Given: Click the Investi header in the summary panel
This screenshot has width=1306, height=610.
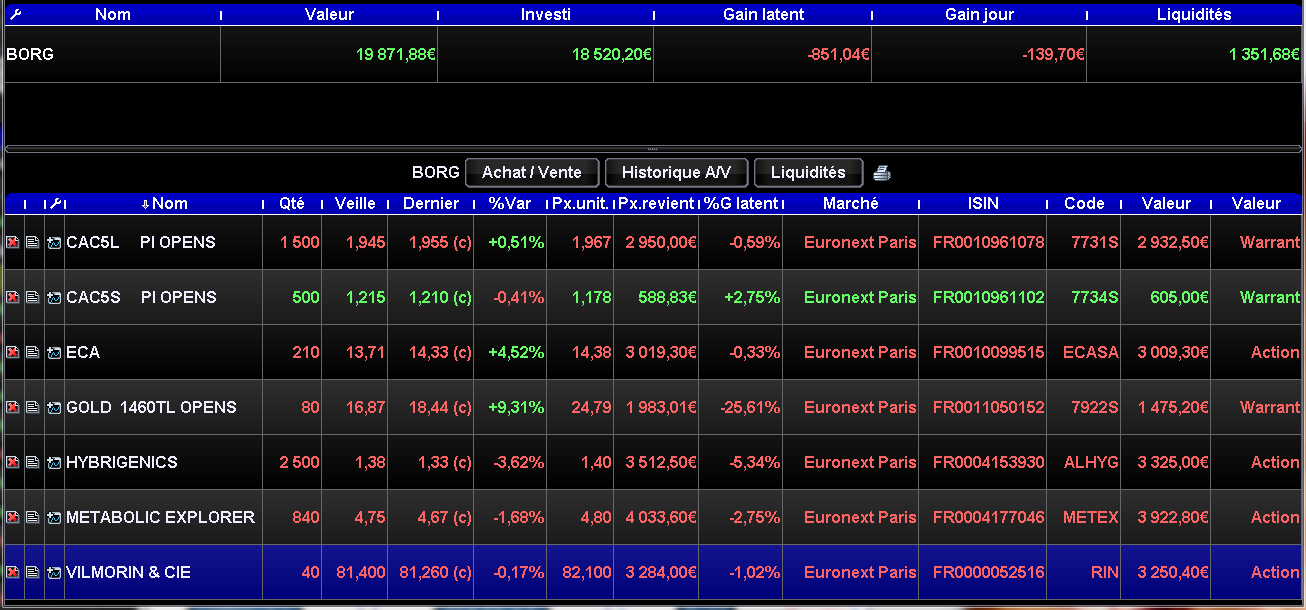Looking at the screenshot, I should (x=546, y=15).
